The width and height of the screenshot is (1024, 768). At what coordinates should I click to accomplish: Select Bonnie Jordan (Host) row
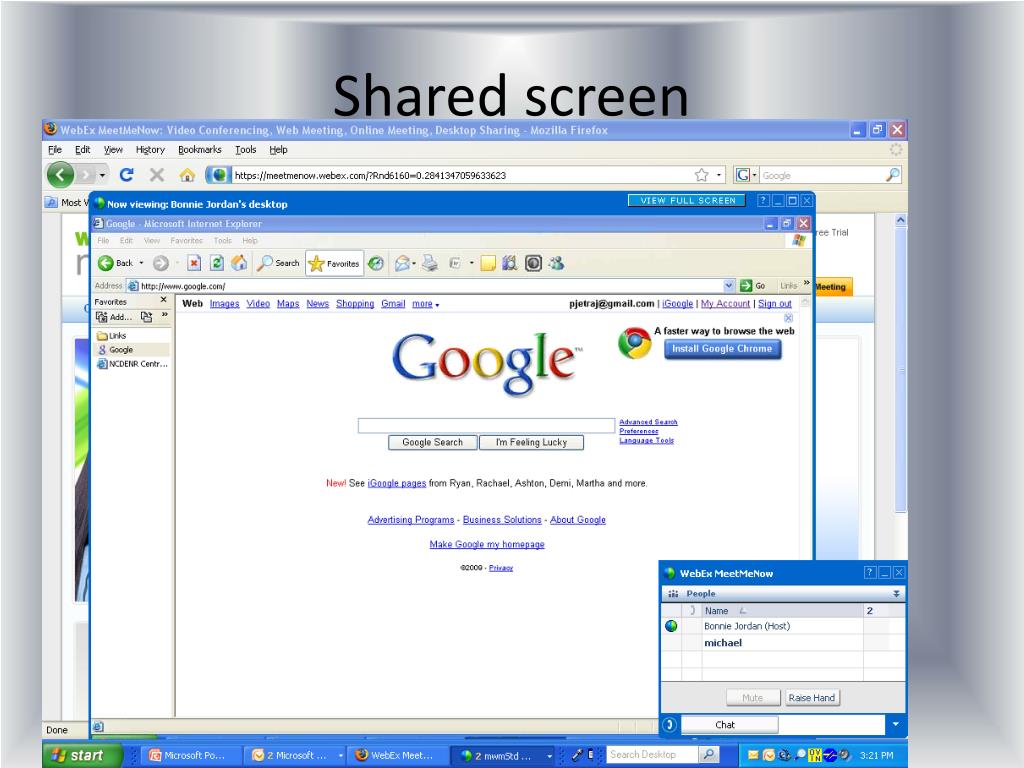click(x=783, y=626)
